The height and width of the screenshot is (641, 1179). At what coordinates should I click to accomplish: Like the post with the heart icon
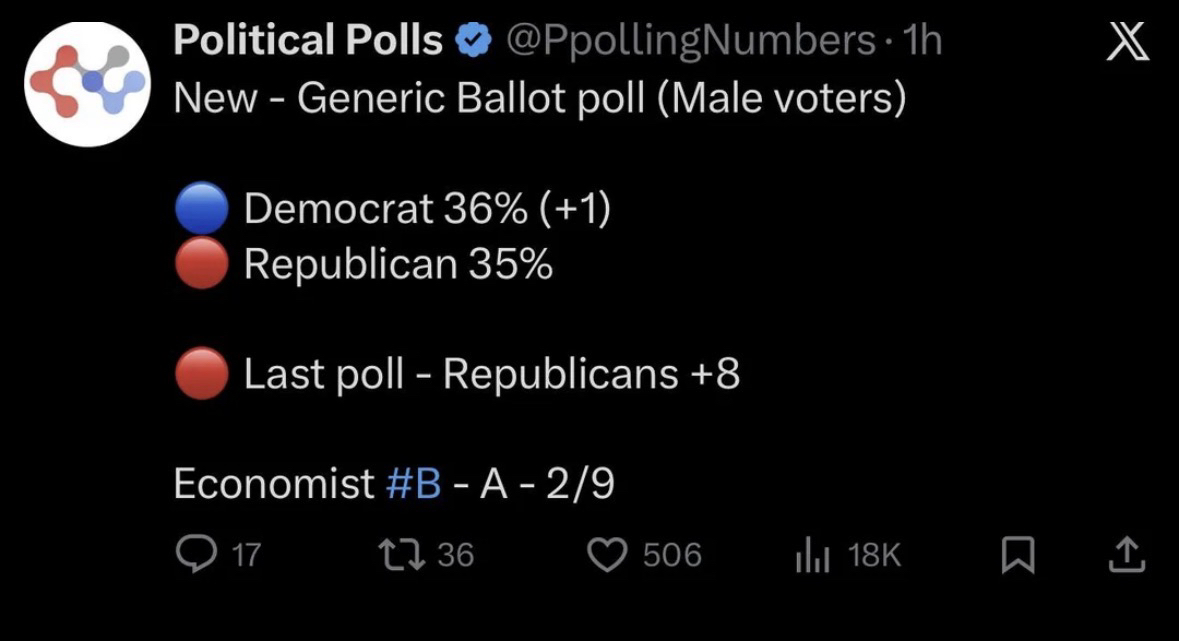click(x=612, y=555)
